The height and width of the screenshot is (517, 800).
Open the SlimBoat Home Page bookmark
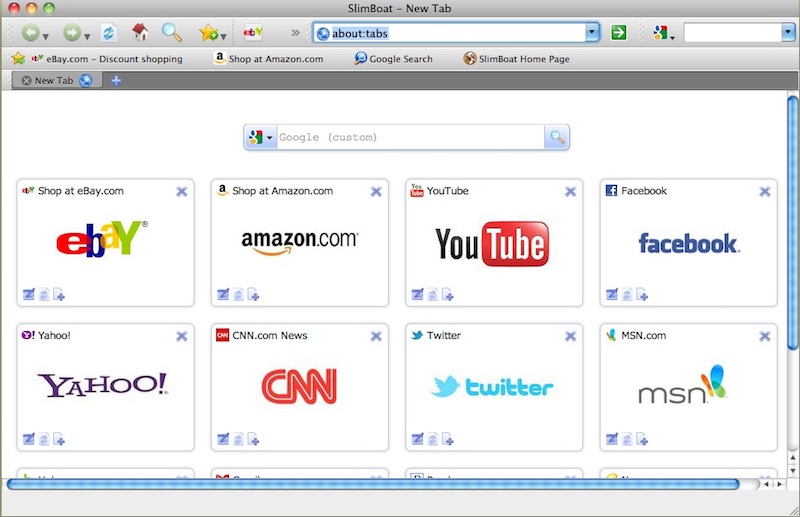click(x=516, y=59)
